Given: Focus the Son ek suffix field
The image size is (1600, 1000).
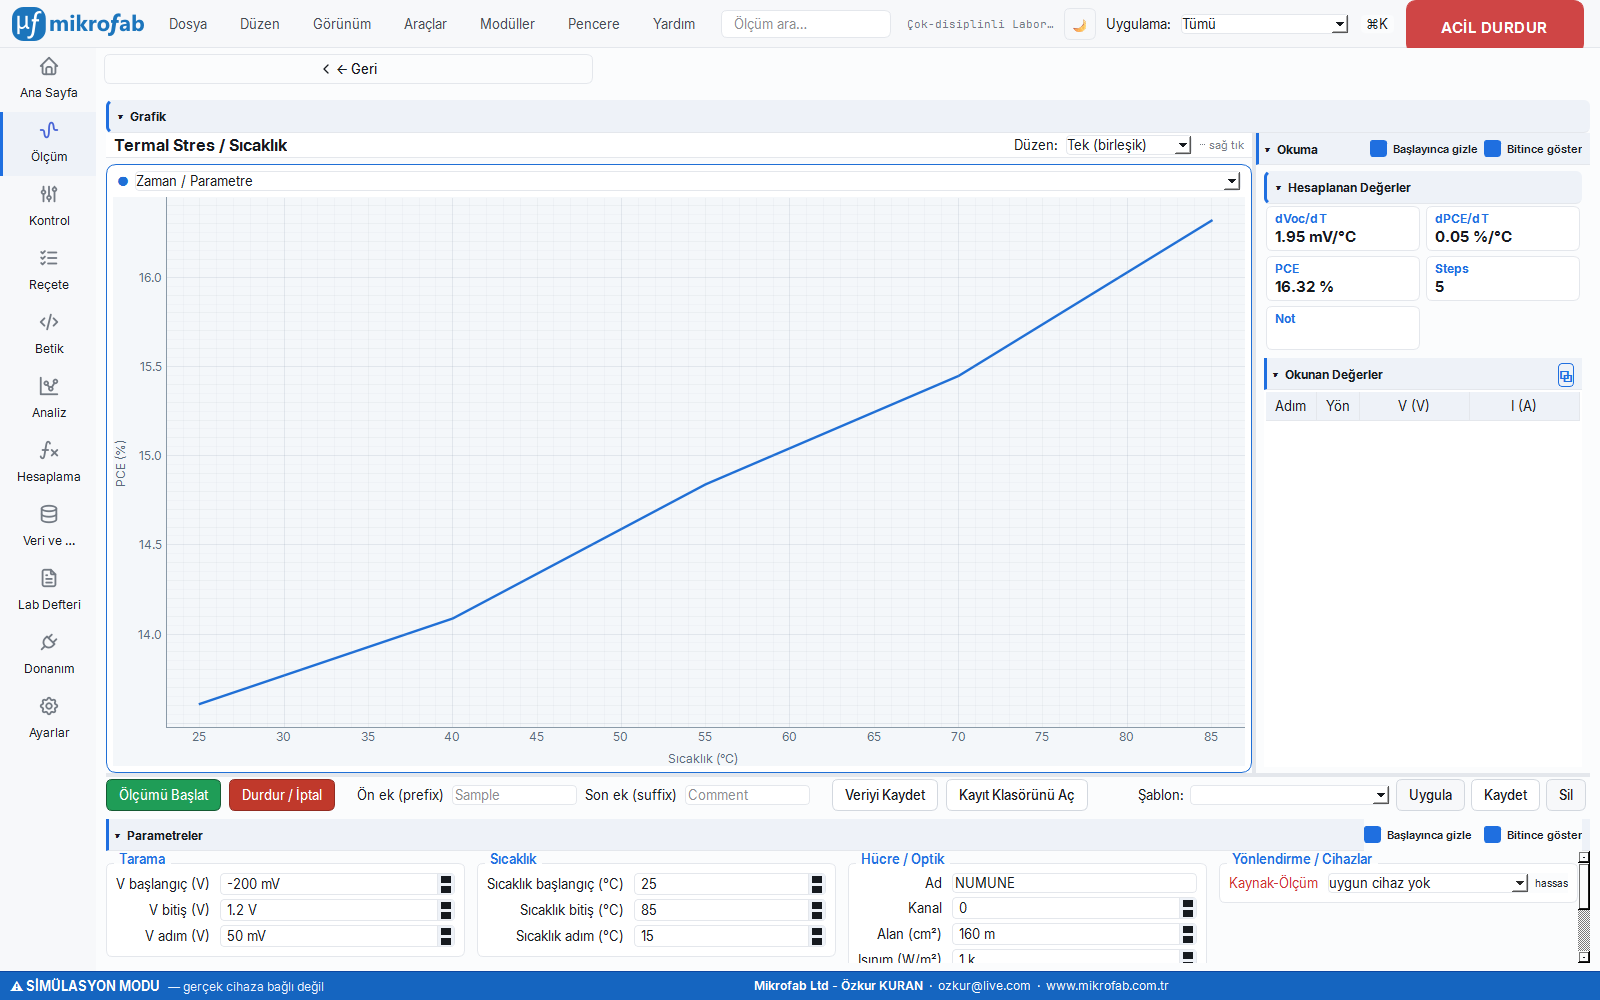Looking at the screenshot, I should coord(747,795).
